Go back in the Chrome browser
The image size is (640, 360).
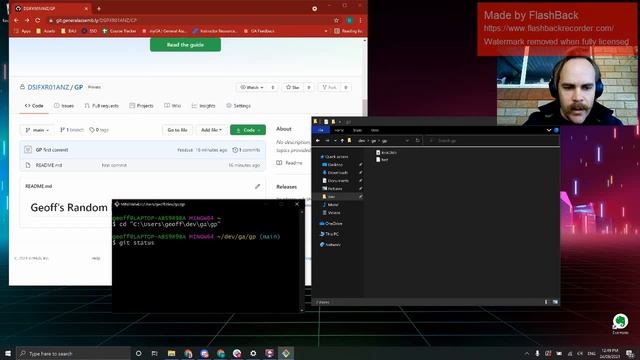coord(16,20)
